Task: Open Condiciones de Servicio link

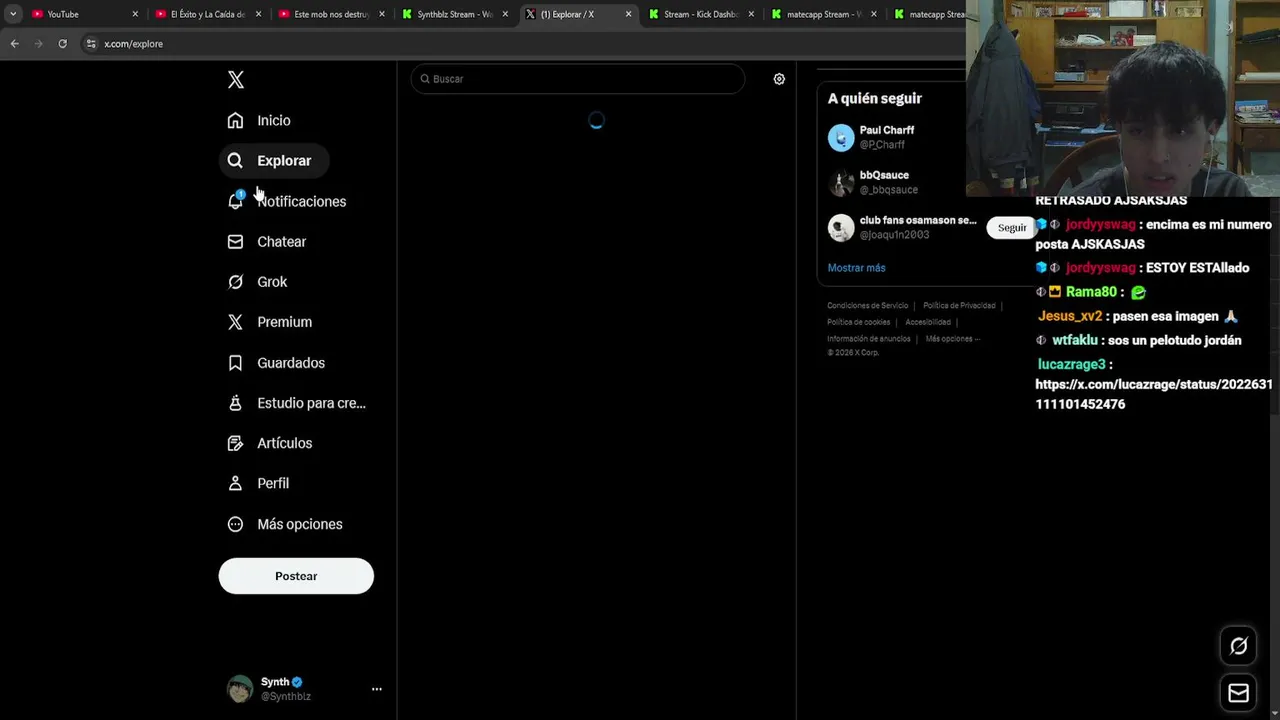Action: point(867,306)
